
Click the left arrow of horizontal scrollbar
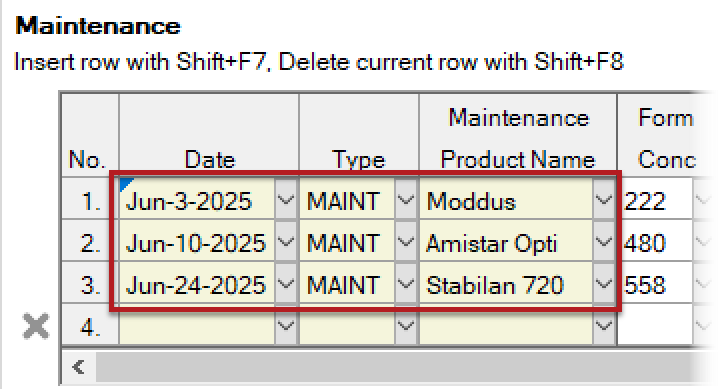[79, 367]
